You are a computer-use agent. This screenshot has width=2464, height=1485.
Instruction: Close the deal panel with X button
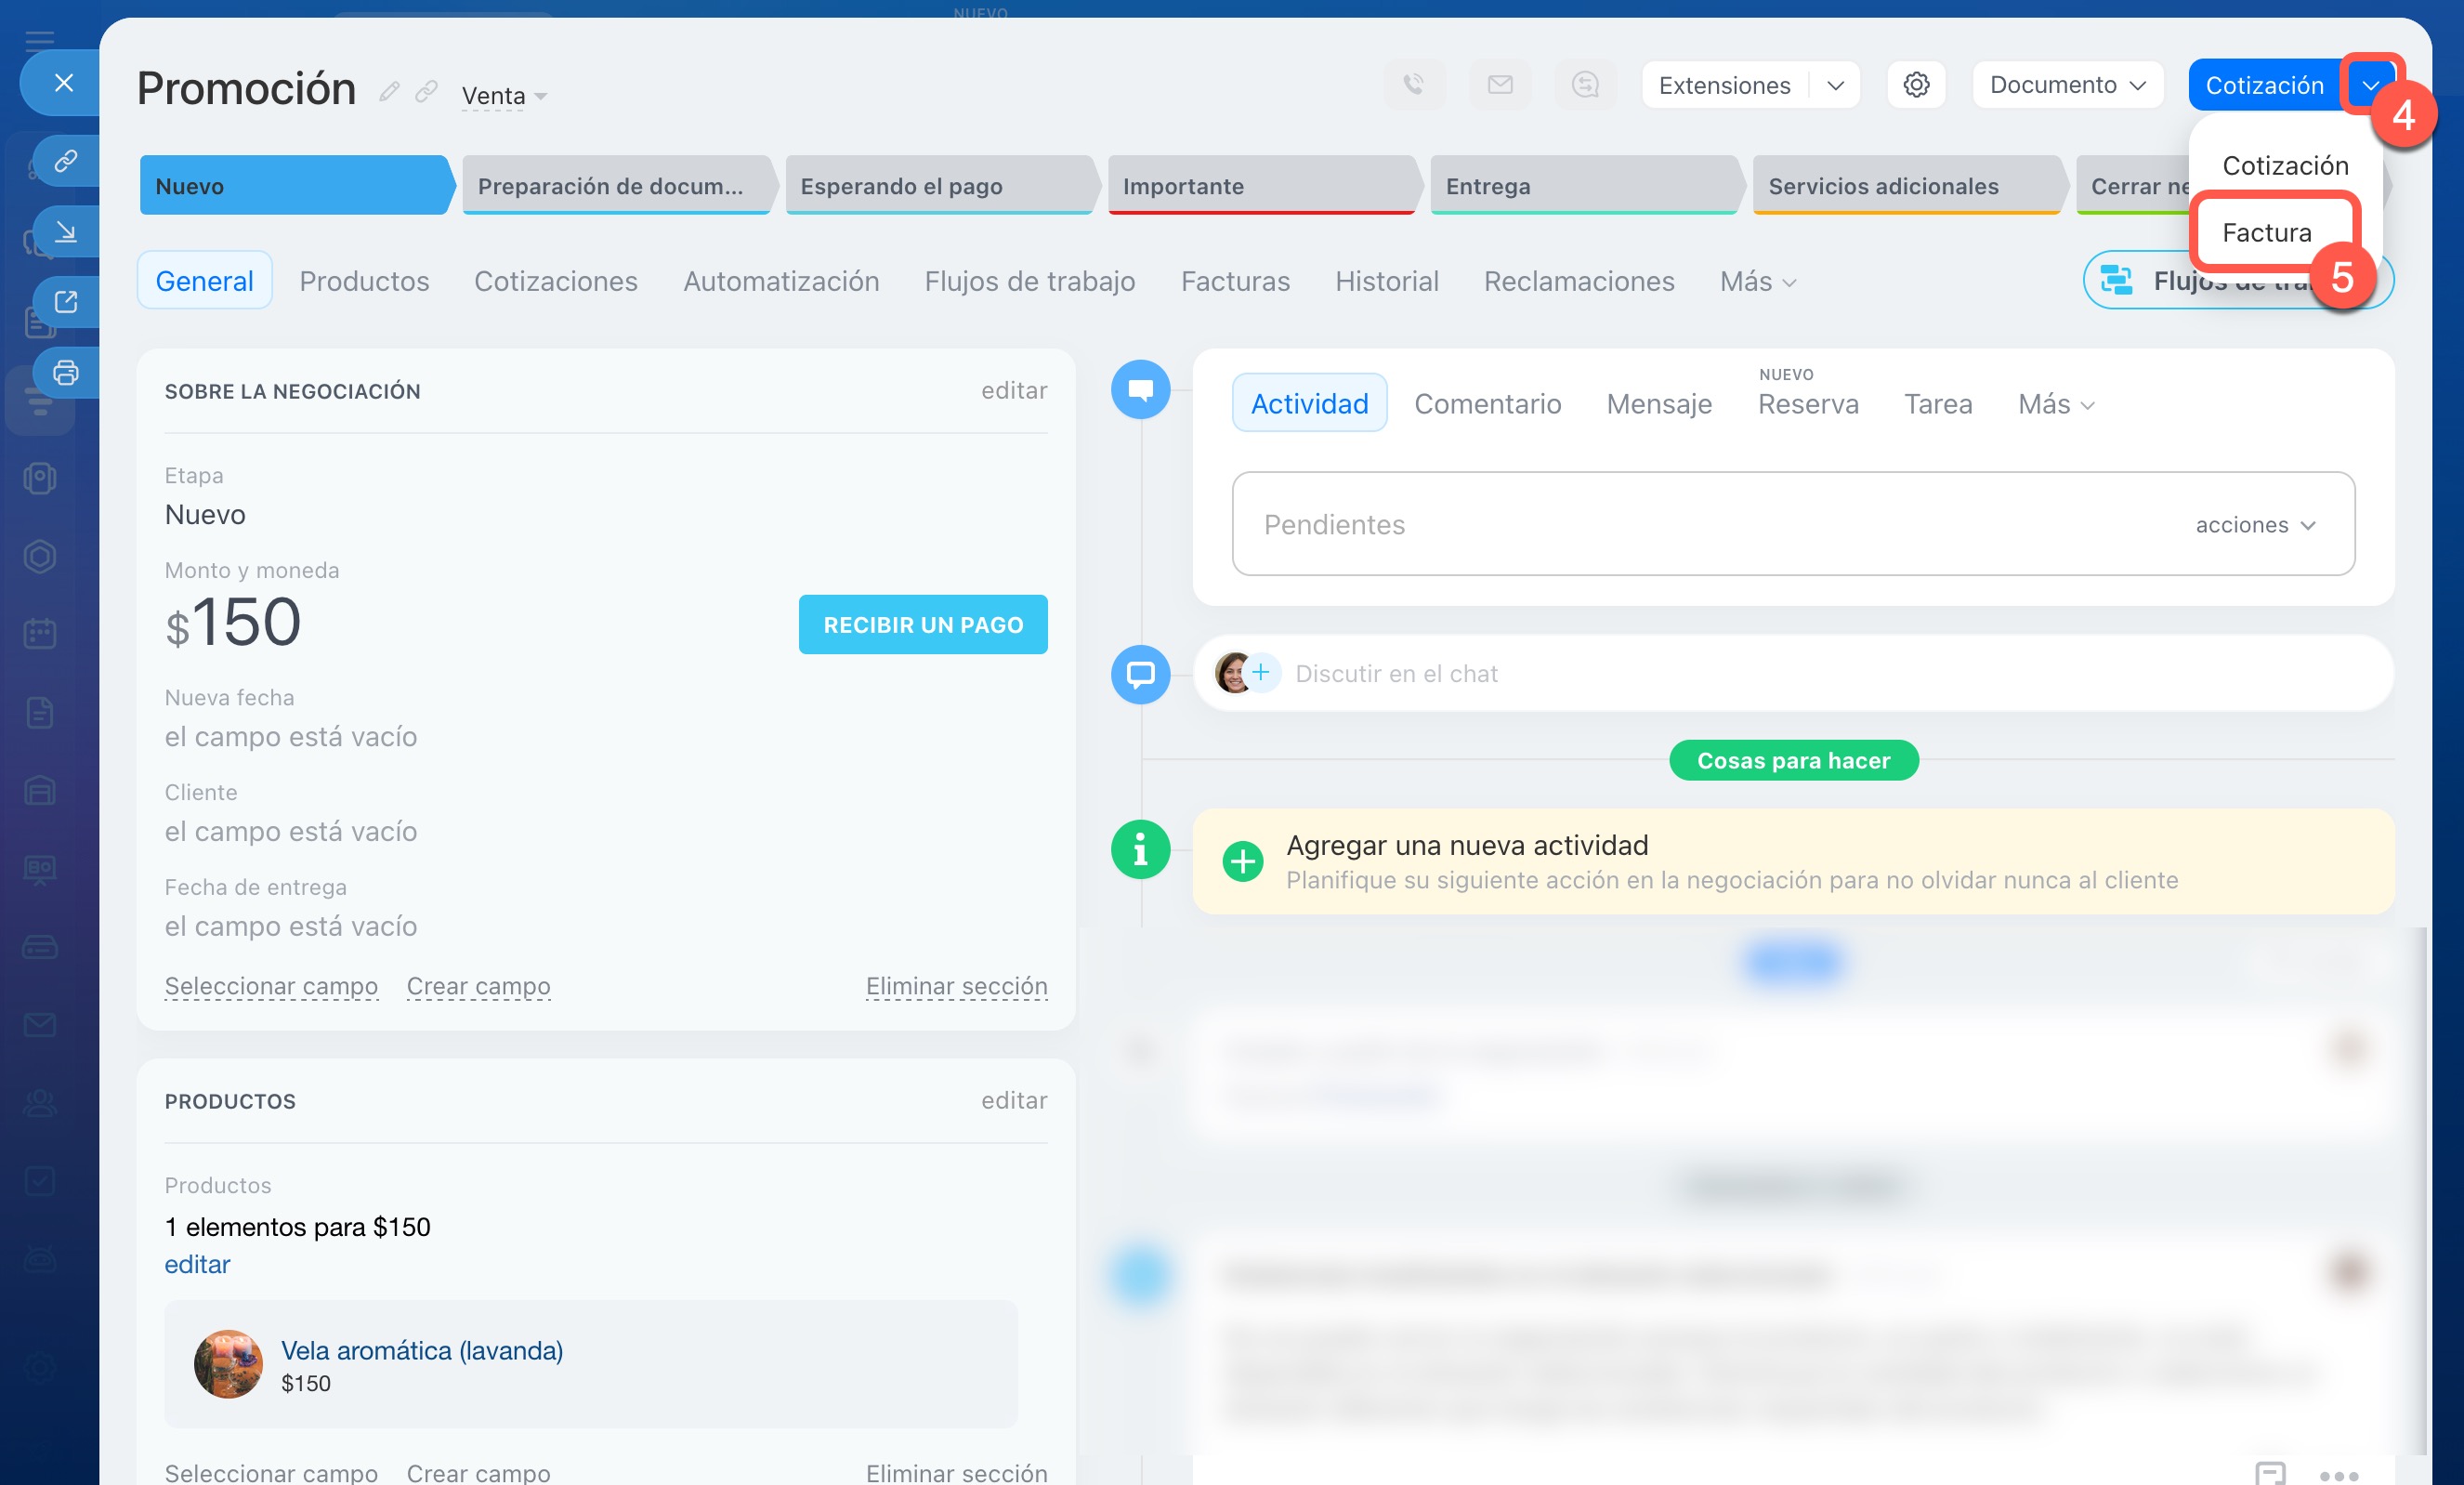click(x=64, y=83)
